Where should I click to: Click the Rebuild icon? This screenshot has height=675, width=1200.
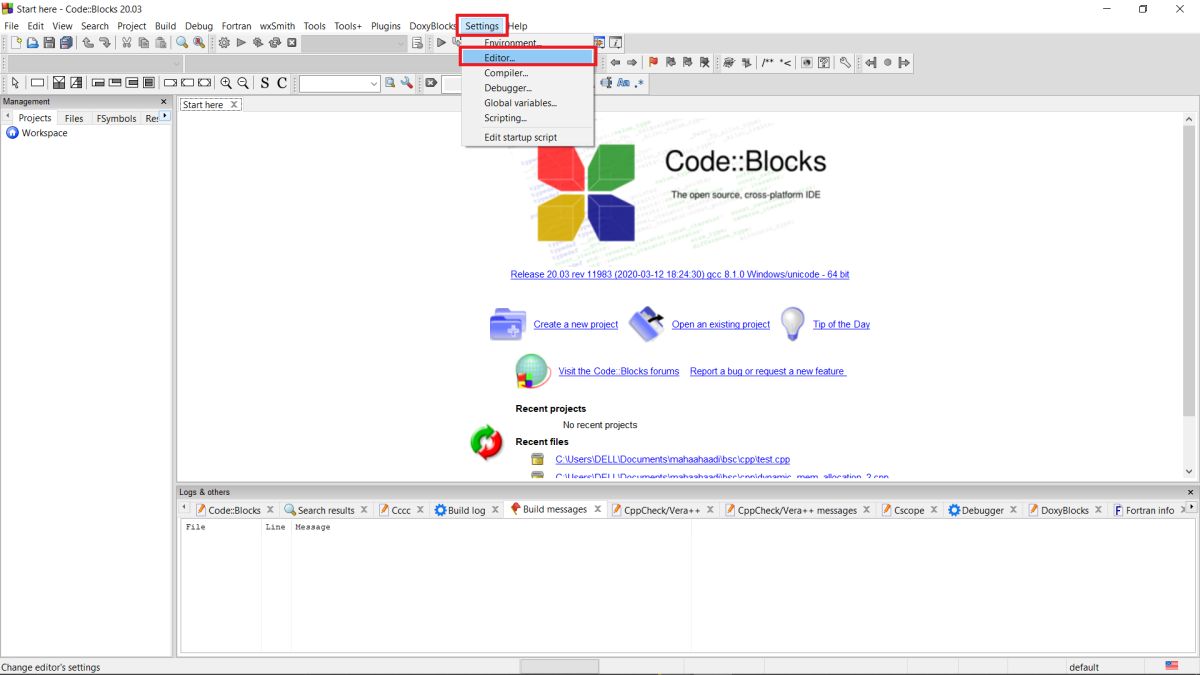(275, 43)
